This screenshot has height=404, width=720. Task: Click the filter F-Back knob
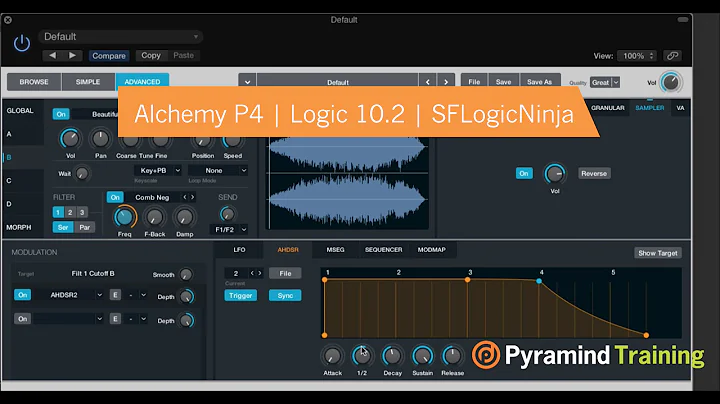click(155, 217)
